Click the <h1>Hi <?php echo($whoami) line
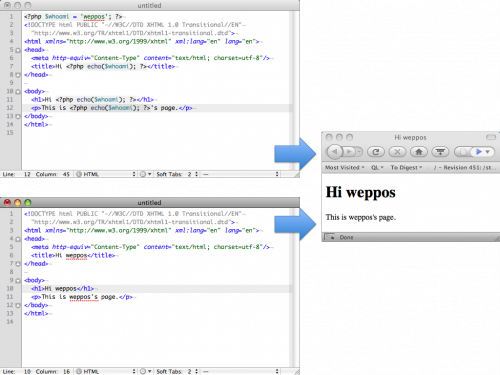The height and width of the screenshot is (375, 500). (93, 100)
